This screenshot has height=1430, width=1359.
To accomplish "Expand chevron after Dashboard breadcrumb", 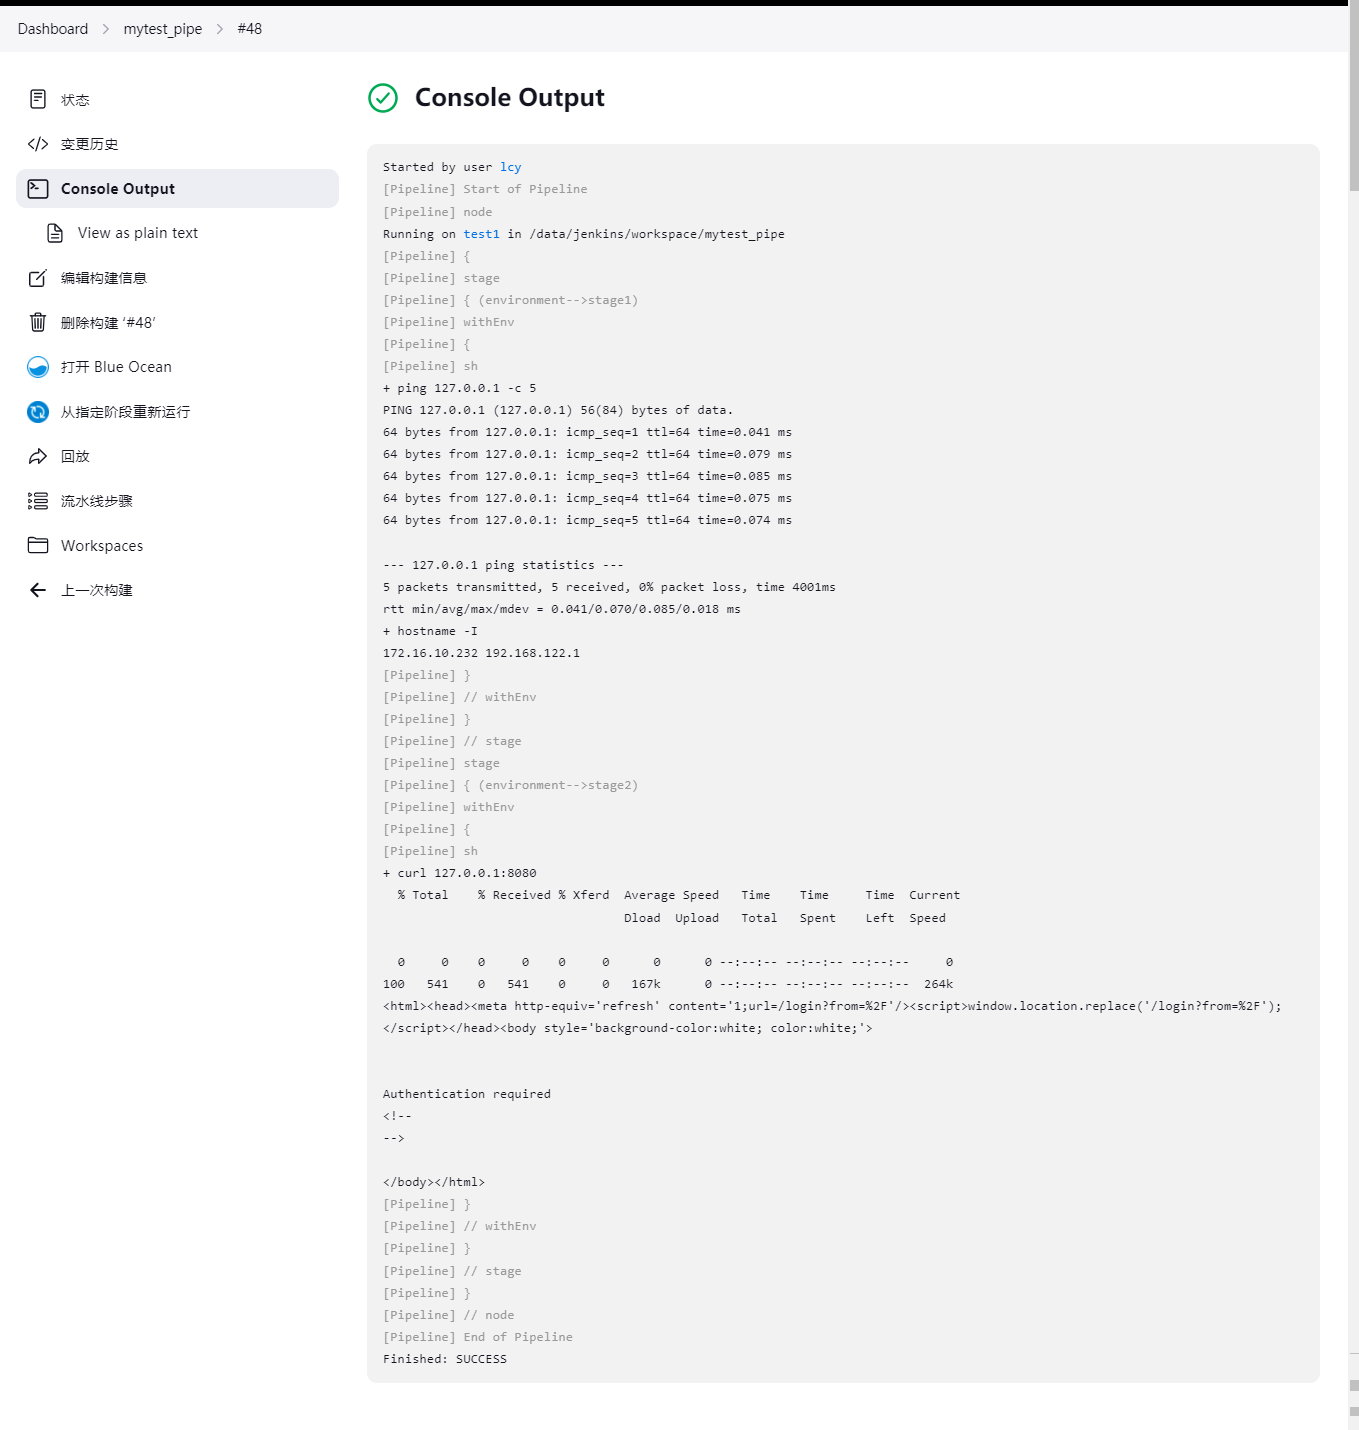I will click(106, 29).
